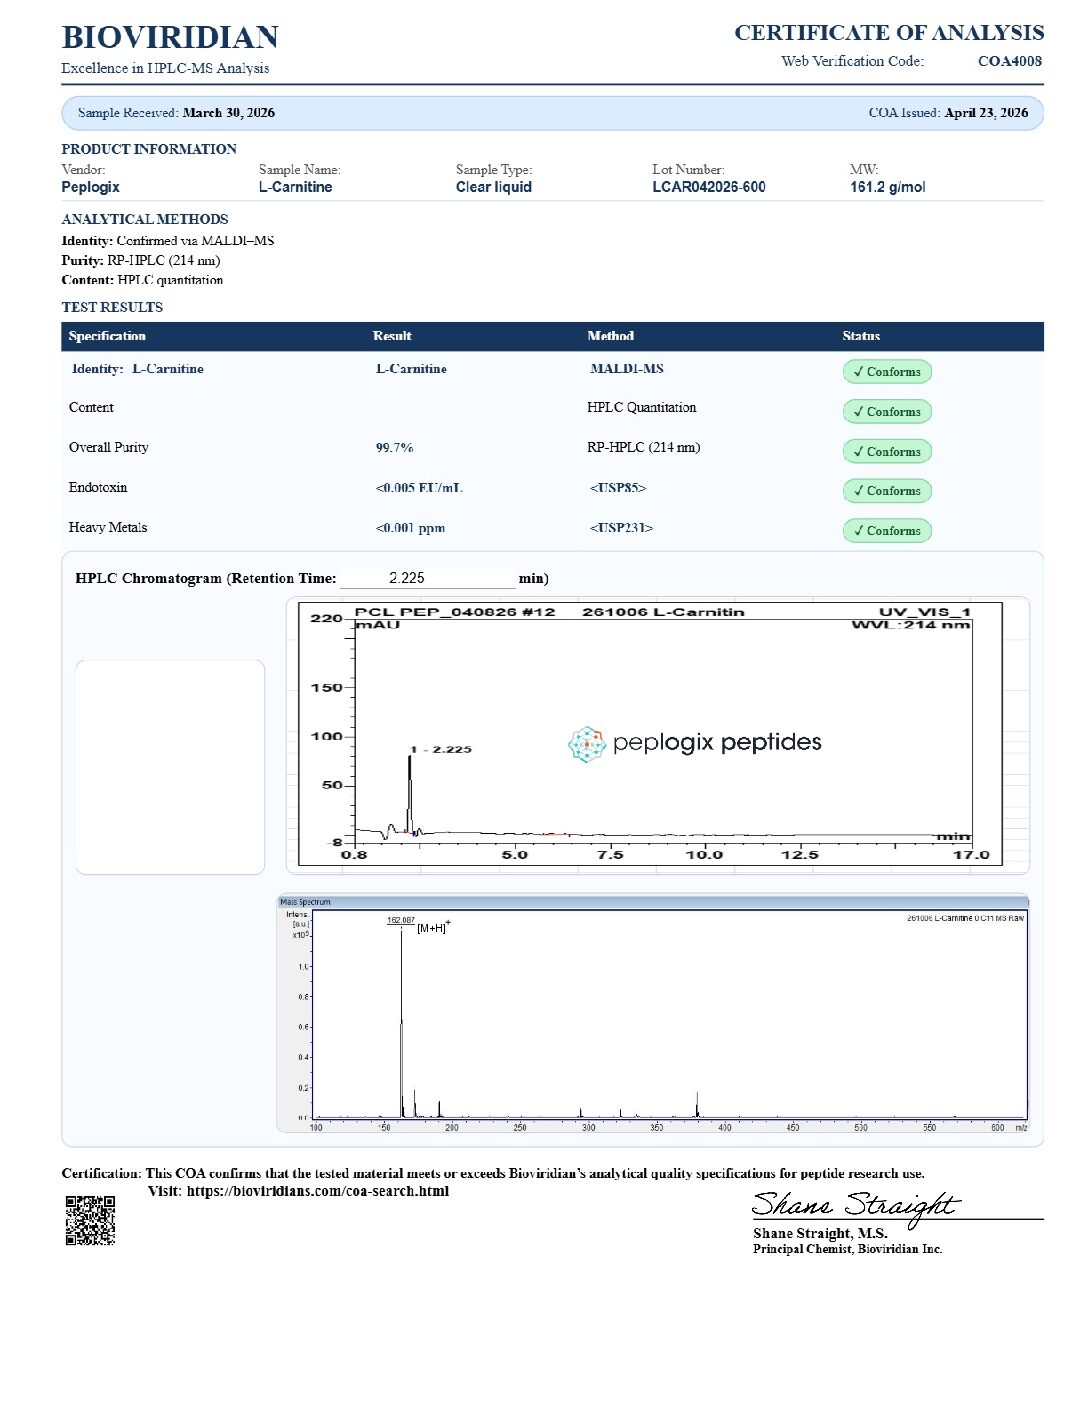The width and height of the screenshot is (1088, 1408).
Task: Click COA Issued date April 23, 2026
Action: (986, 113)
